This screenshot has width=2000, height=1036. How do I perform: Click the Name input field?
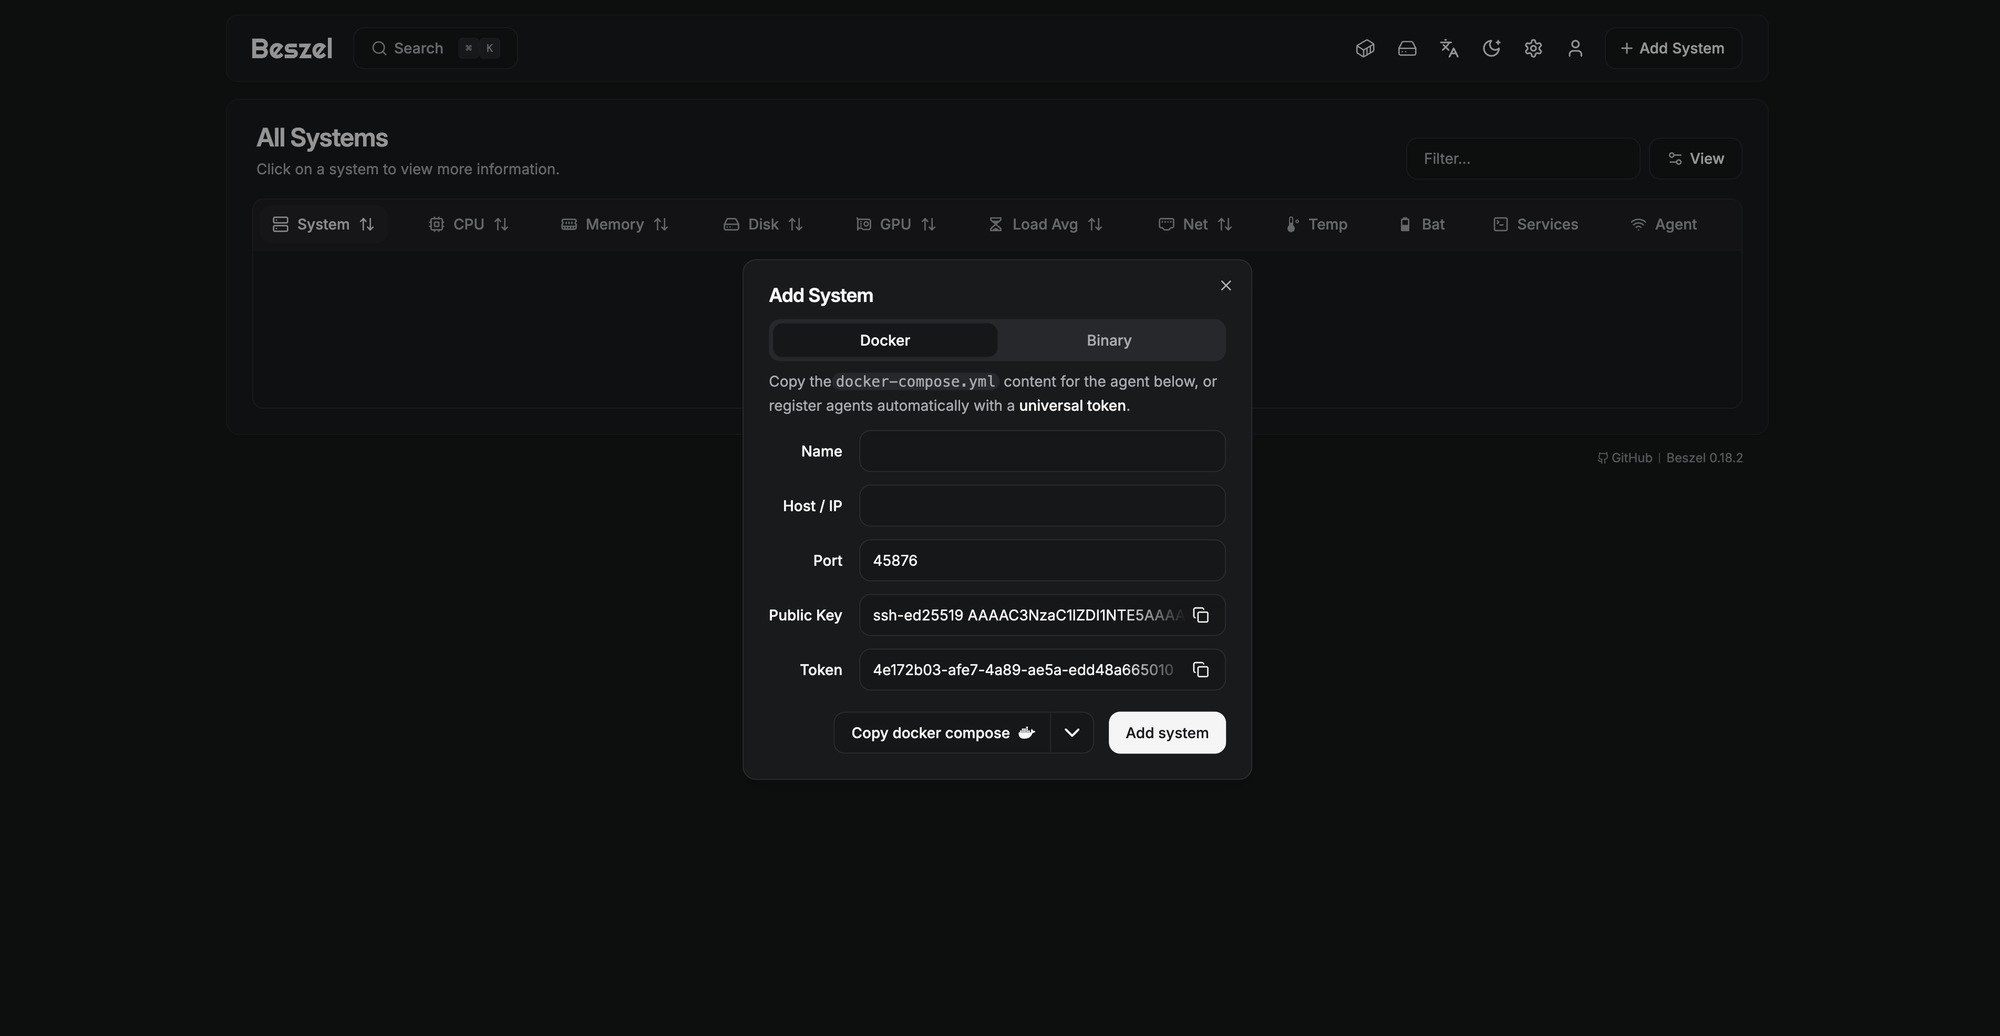click(x=1041, y=451)
